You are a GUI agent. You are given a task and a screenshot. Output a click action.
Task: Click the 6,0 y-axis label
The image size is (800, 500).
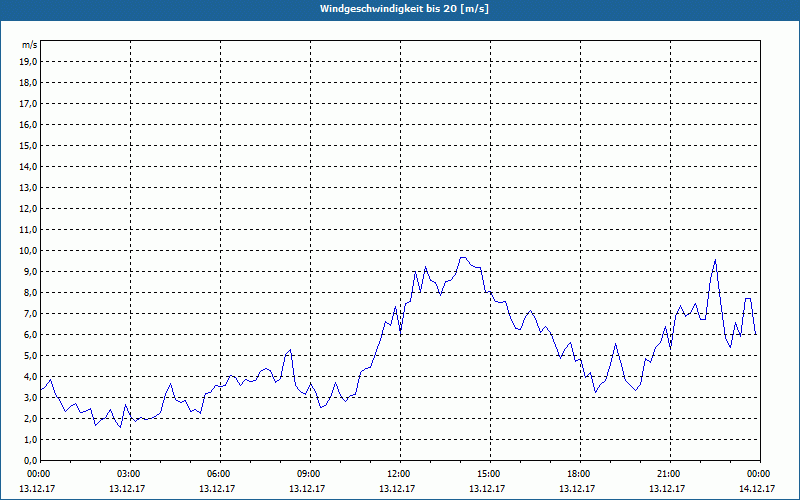pyautogui.click(x=30, y=334)
